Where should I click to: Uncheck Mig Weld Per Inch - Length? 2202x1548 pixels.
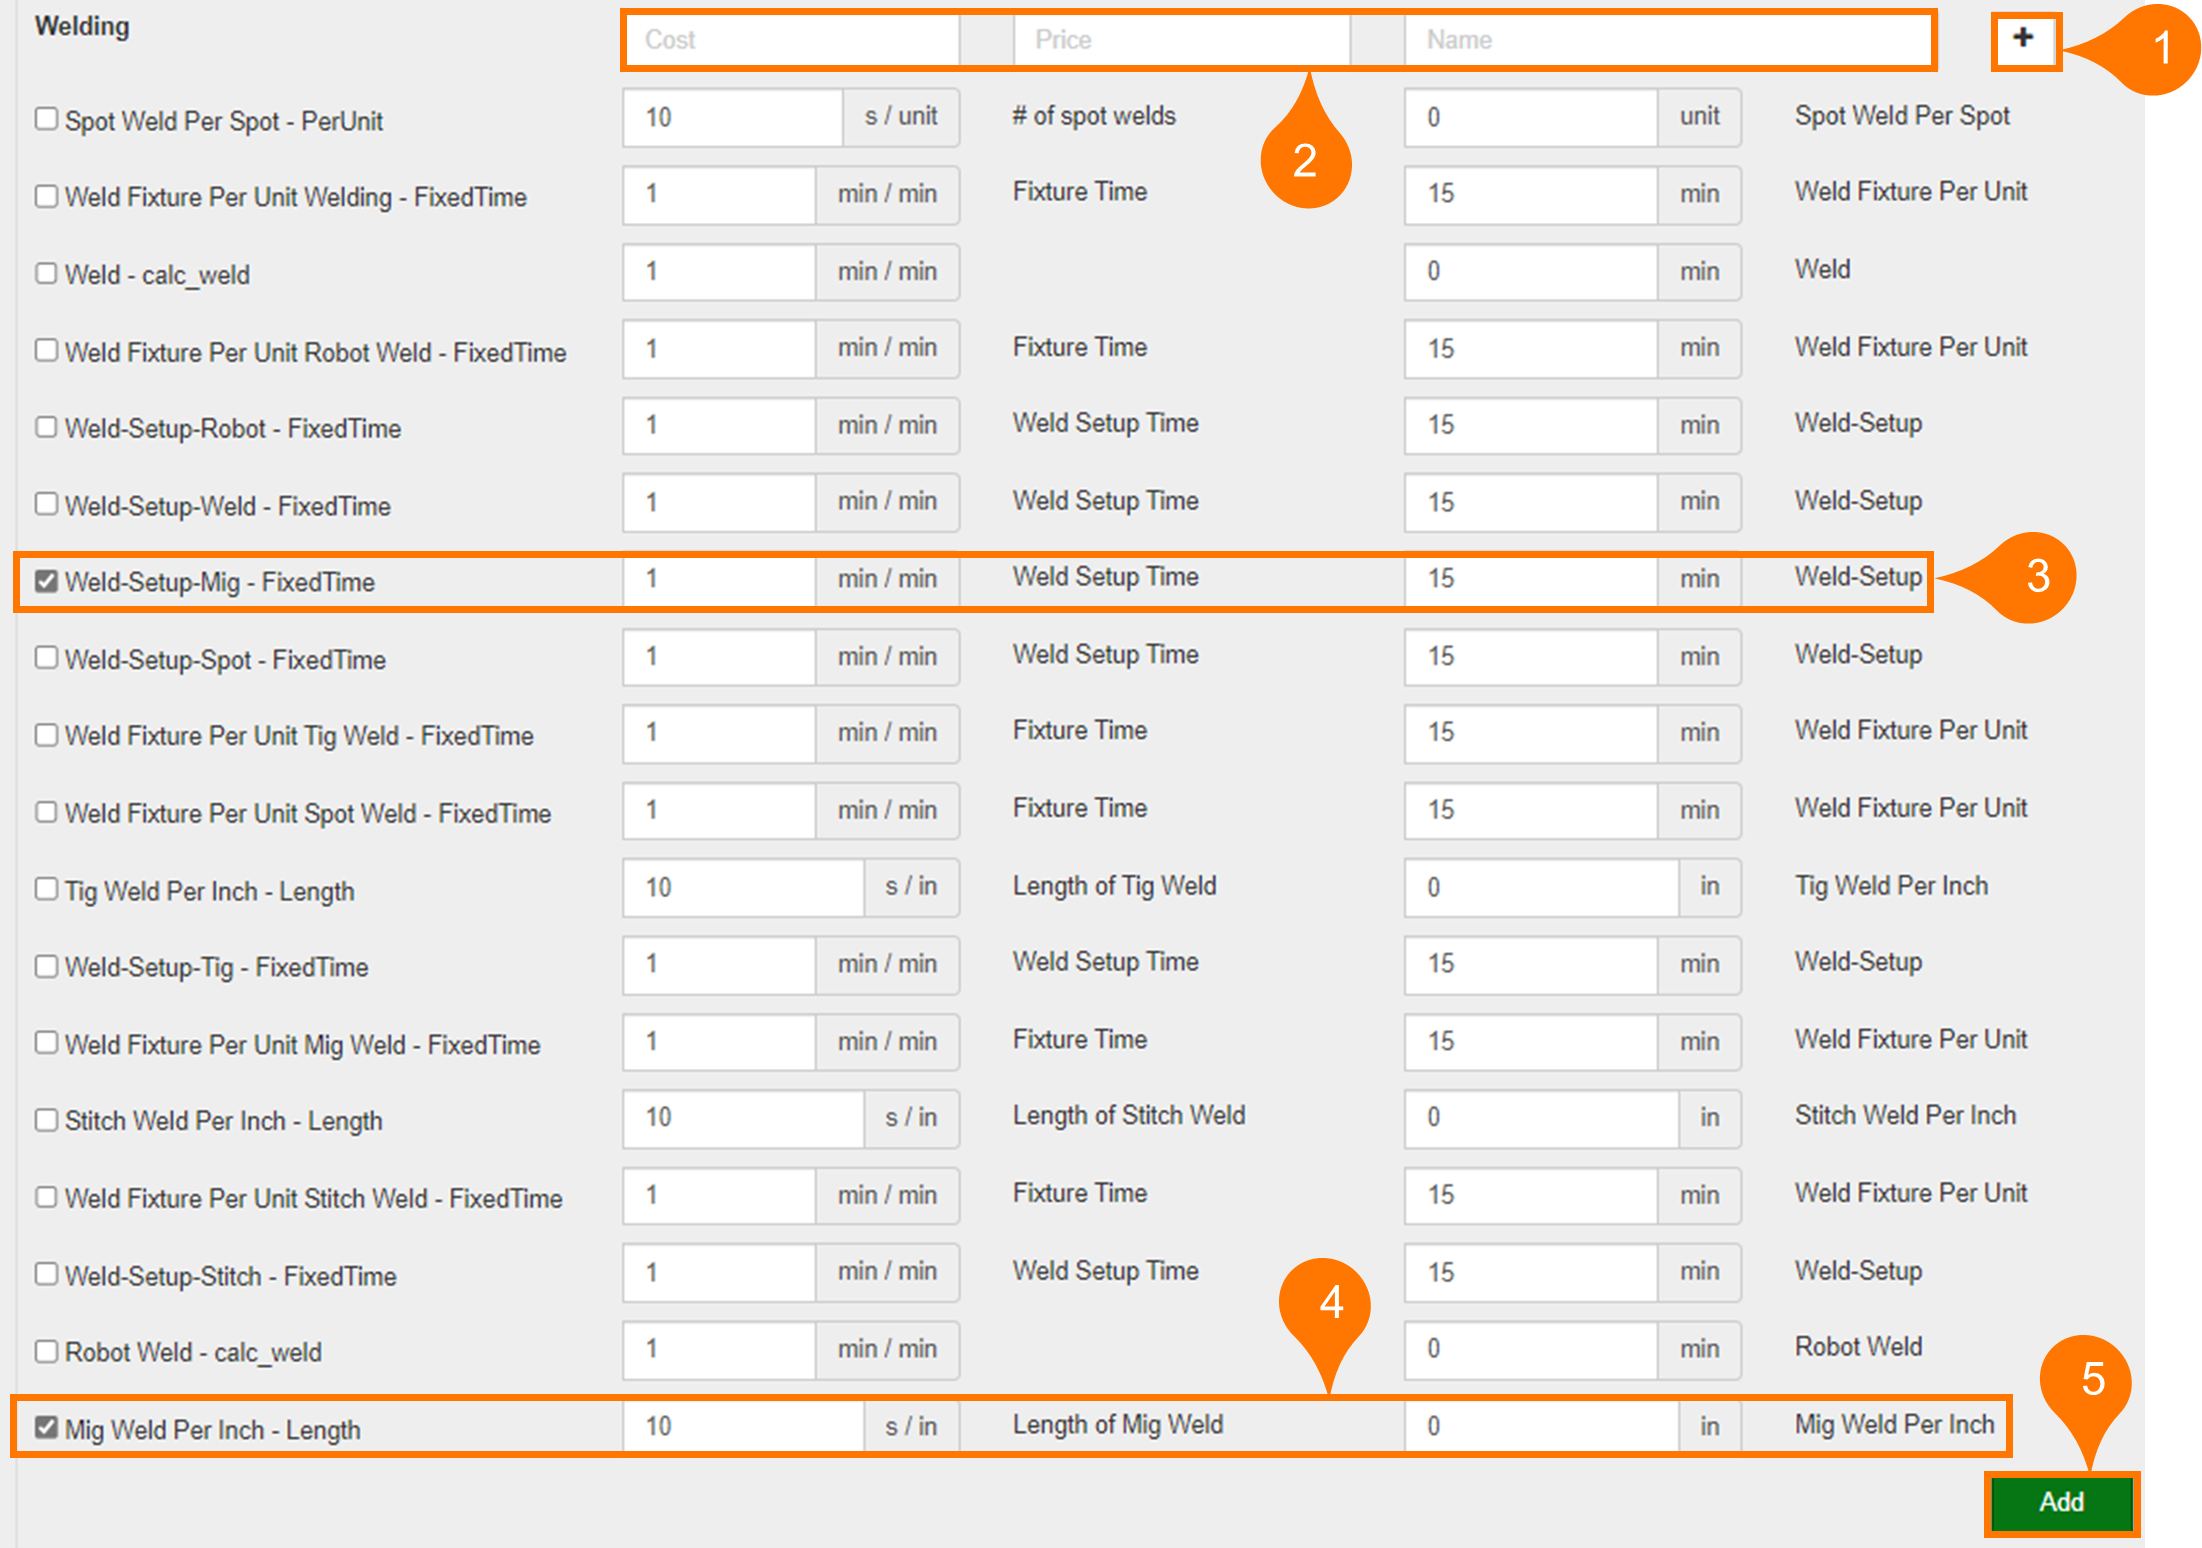click(46, 1427)
